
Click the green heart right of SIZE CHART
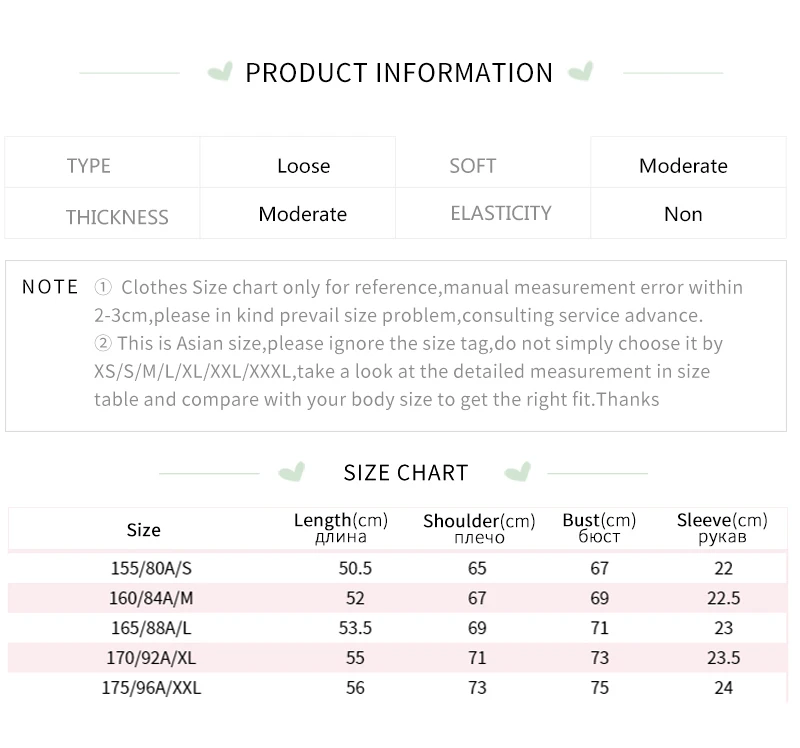point(518,471)
